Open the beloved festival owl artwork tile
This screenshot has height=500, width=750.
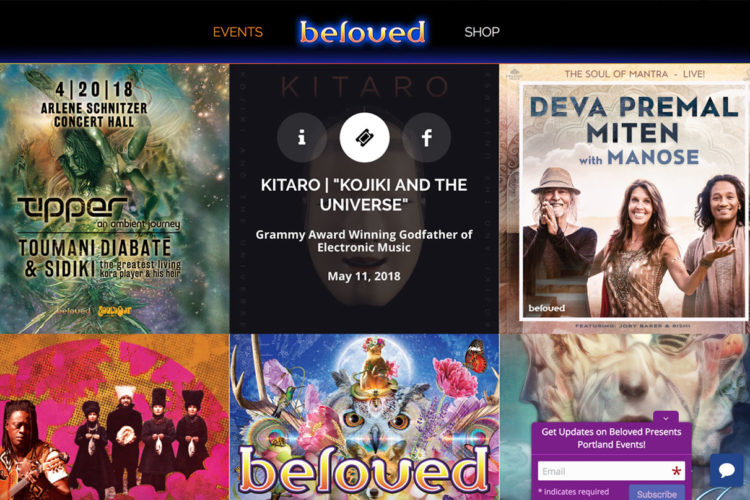point(364,417)
